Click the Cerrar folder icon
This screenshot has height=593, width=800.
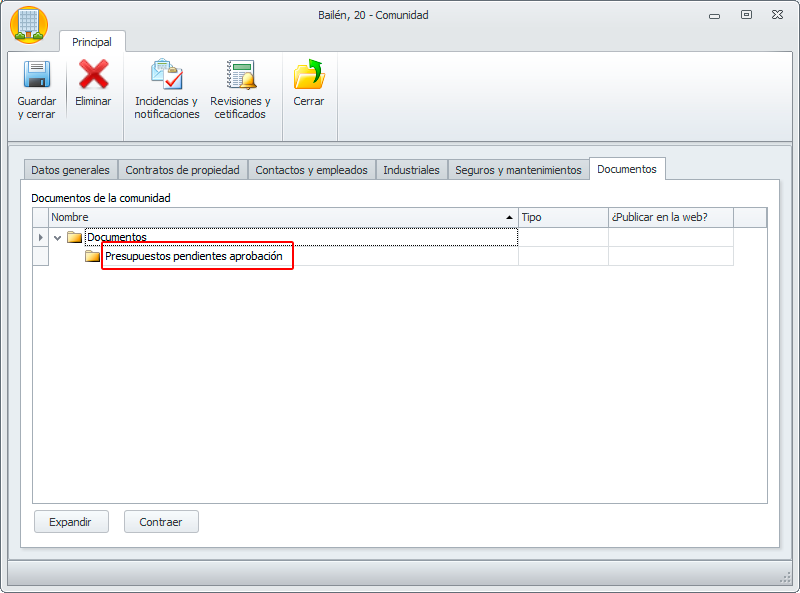click(309, 75)
